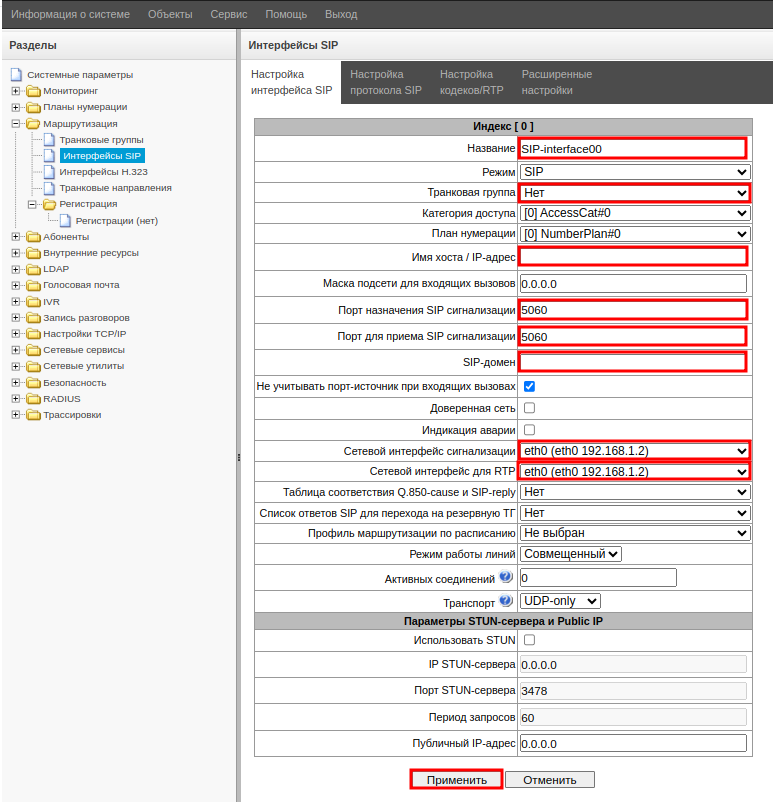Tick the Использовать STUN checkbox
Image resolution: width=773 pixels, height=802 pixels.
530,640
